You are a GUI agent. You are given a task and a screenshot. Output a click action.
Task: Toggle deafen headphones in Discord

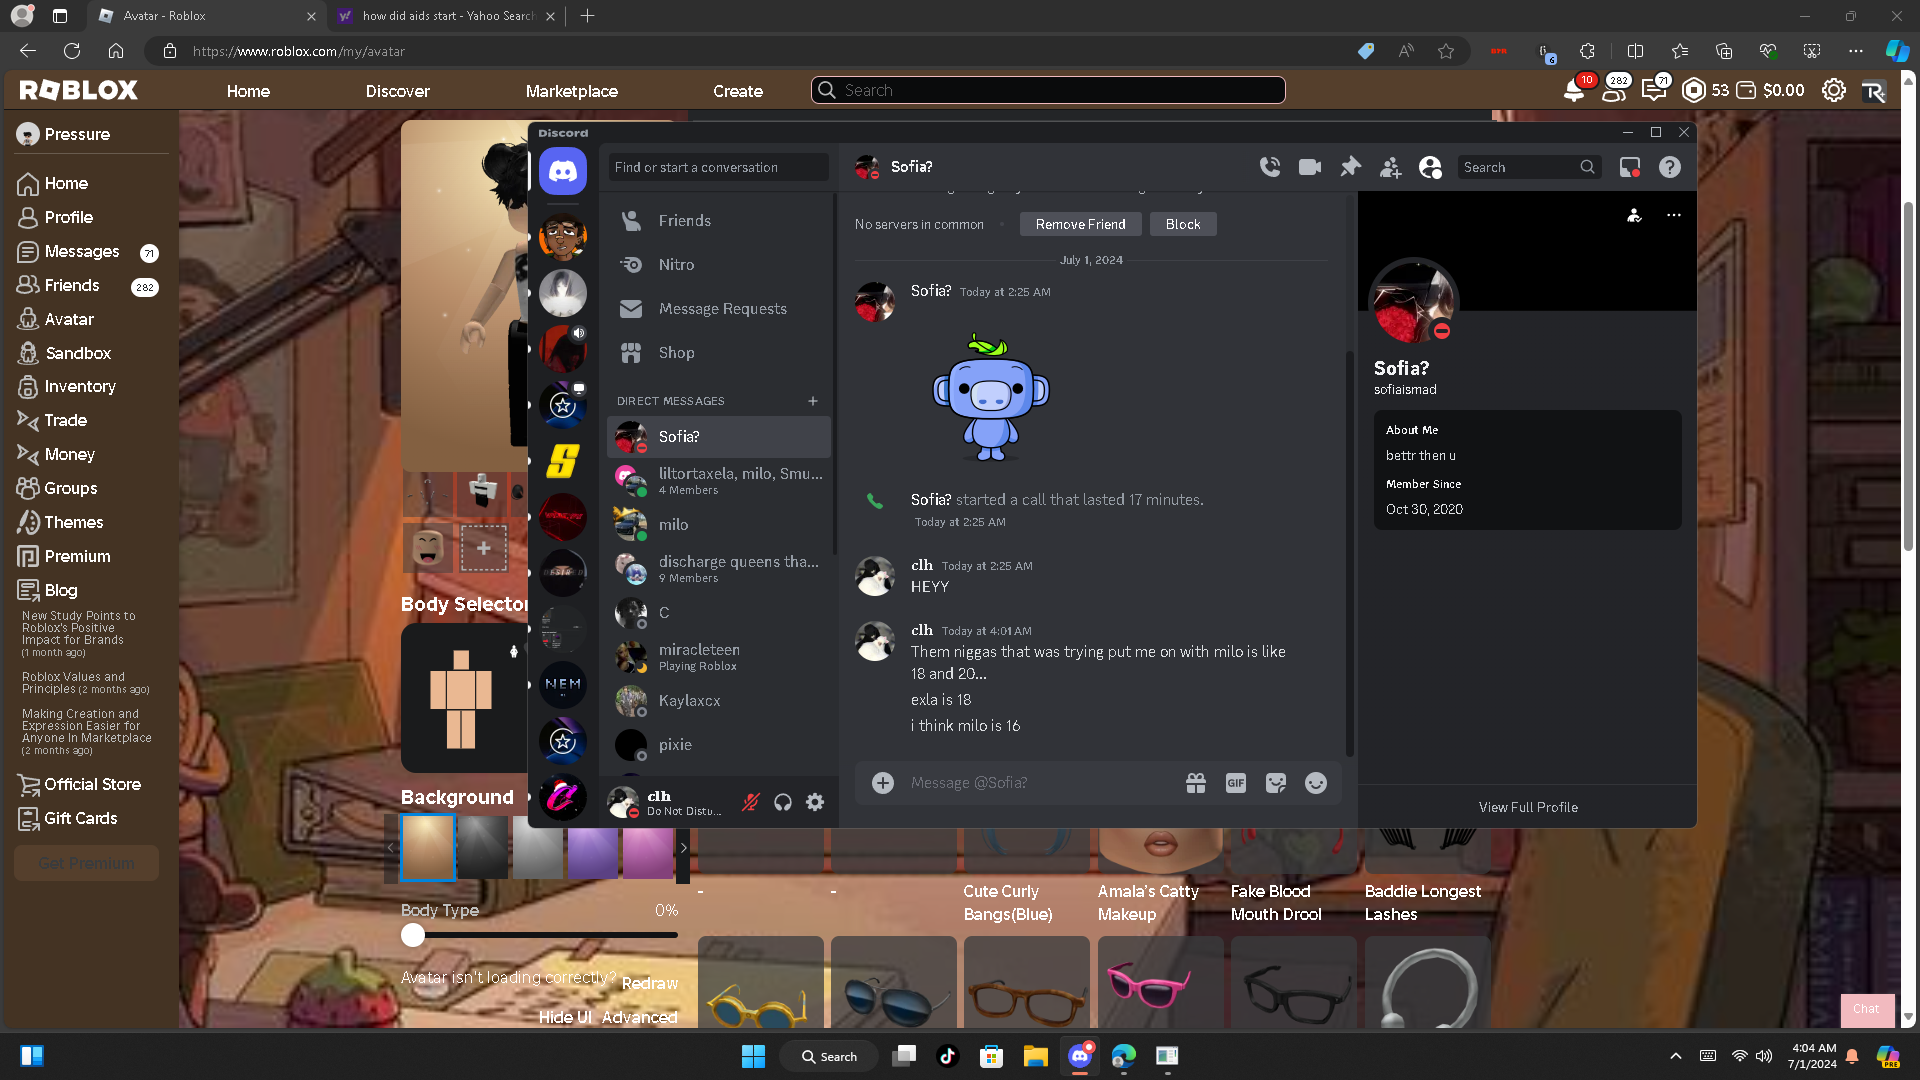click(x=783, y=802)
